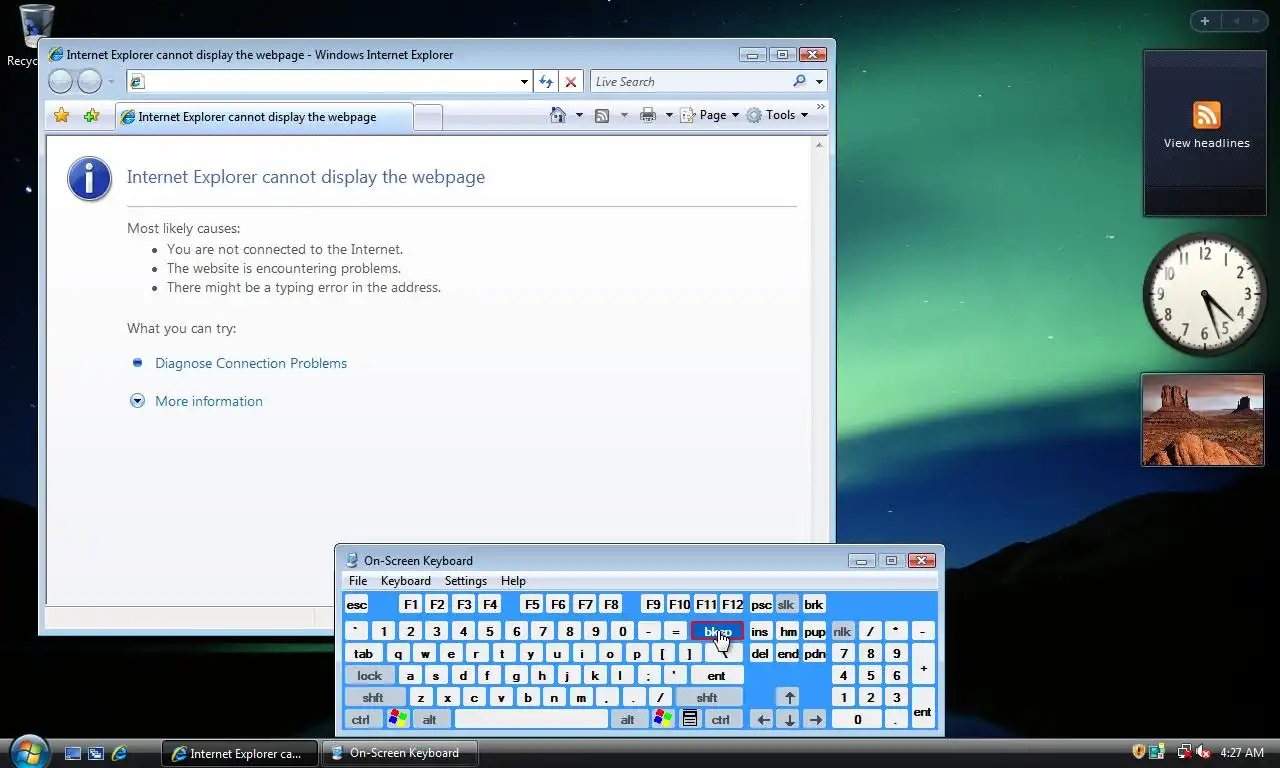Toggle the right shft key on the keyboard
The height and width of the screenshot is (768, 1280).
click(707, 698)
